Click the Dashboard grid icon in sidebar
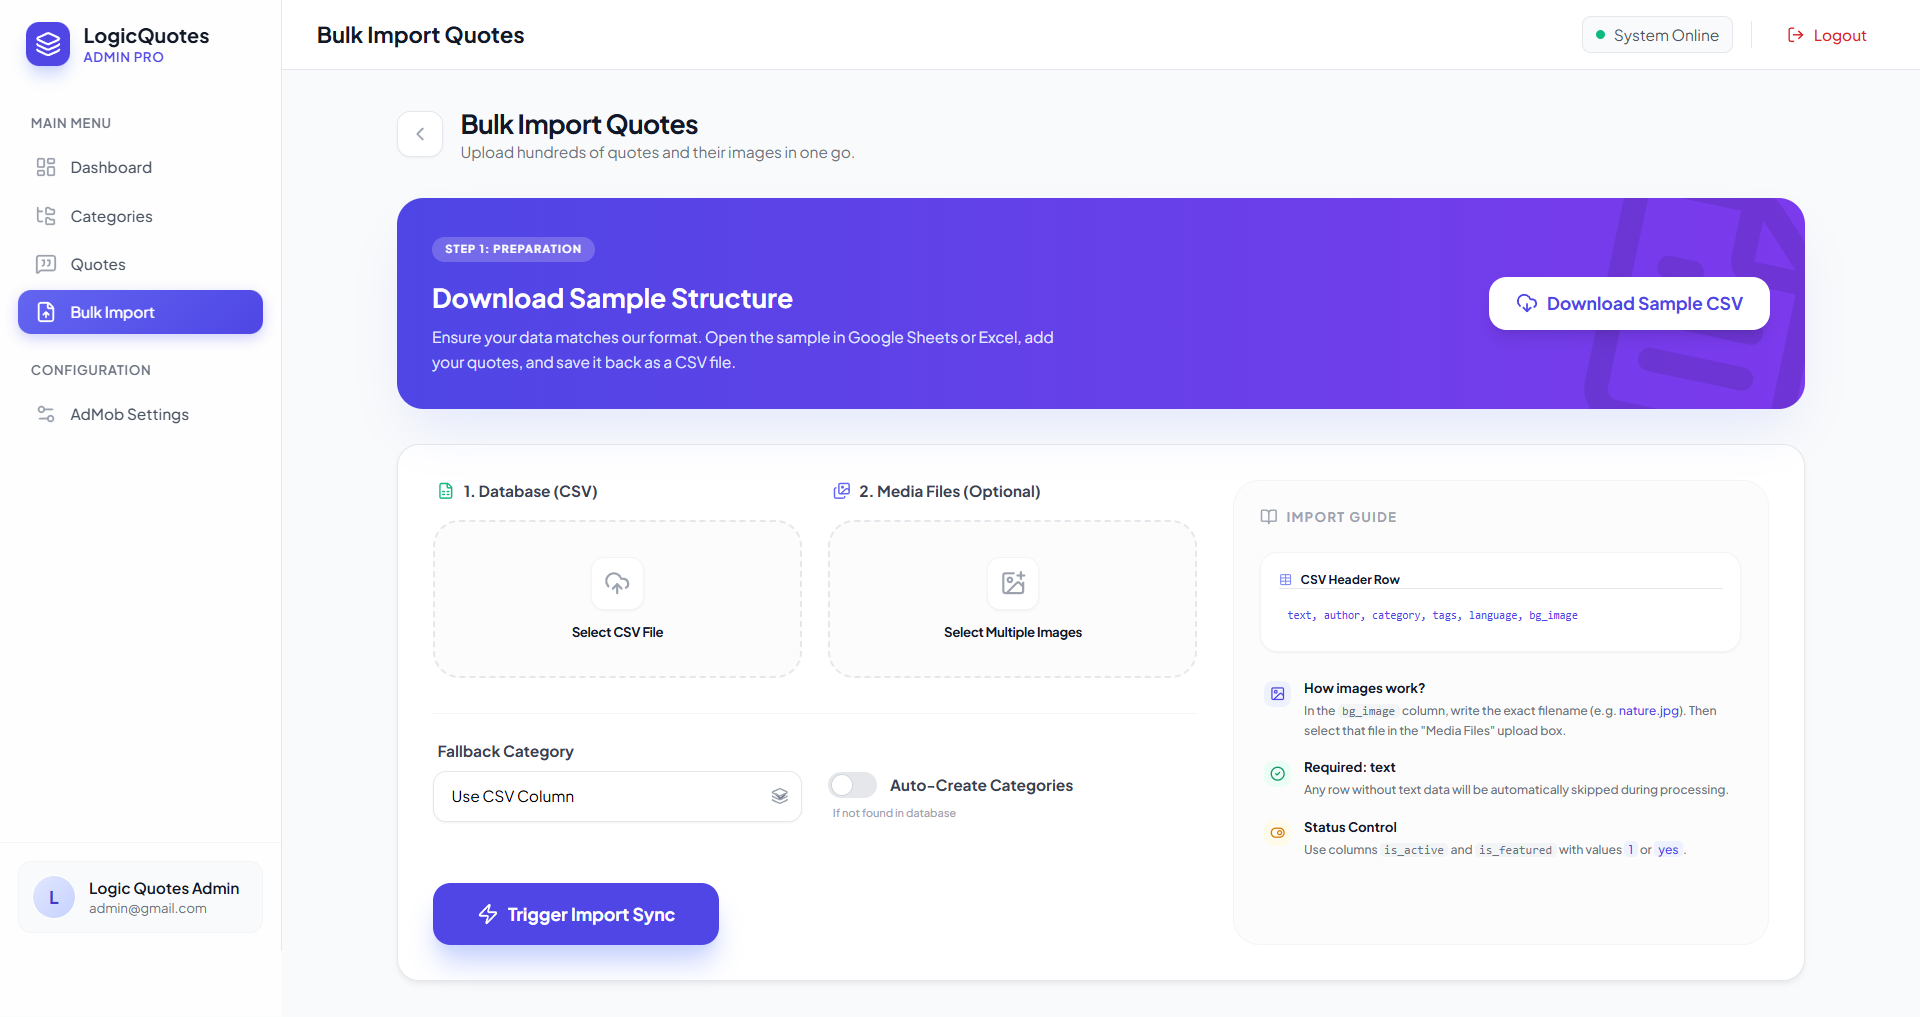The height and width of the screenshot is (1017, 1920). pos(46,167)
